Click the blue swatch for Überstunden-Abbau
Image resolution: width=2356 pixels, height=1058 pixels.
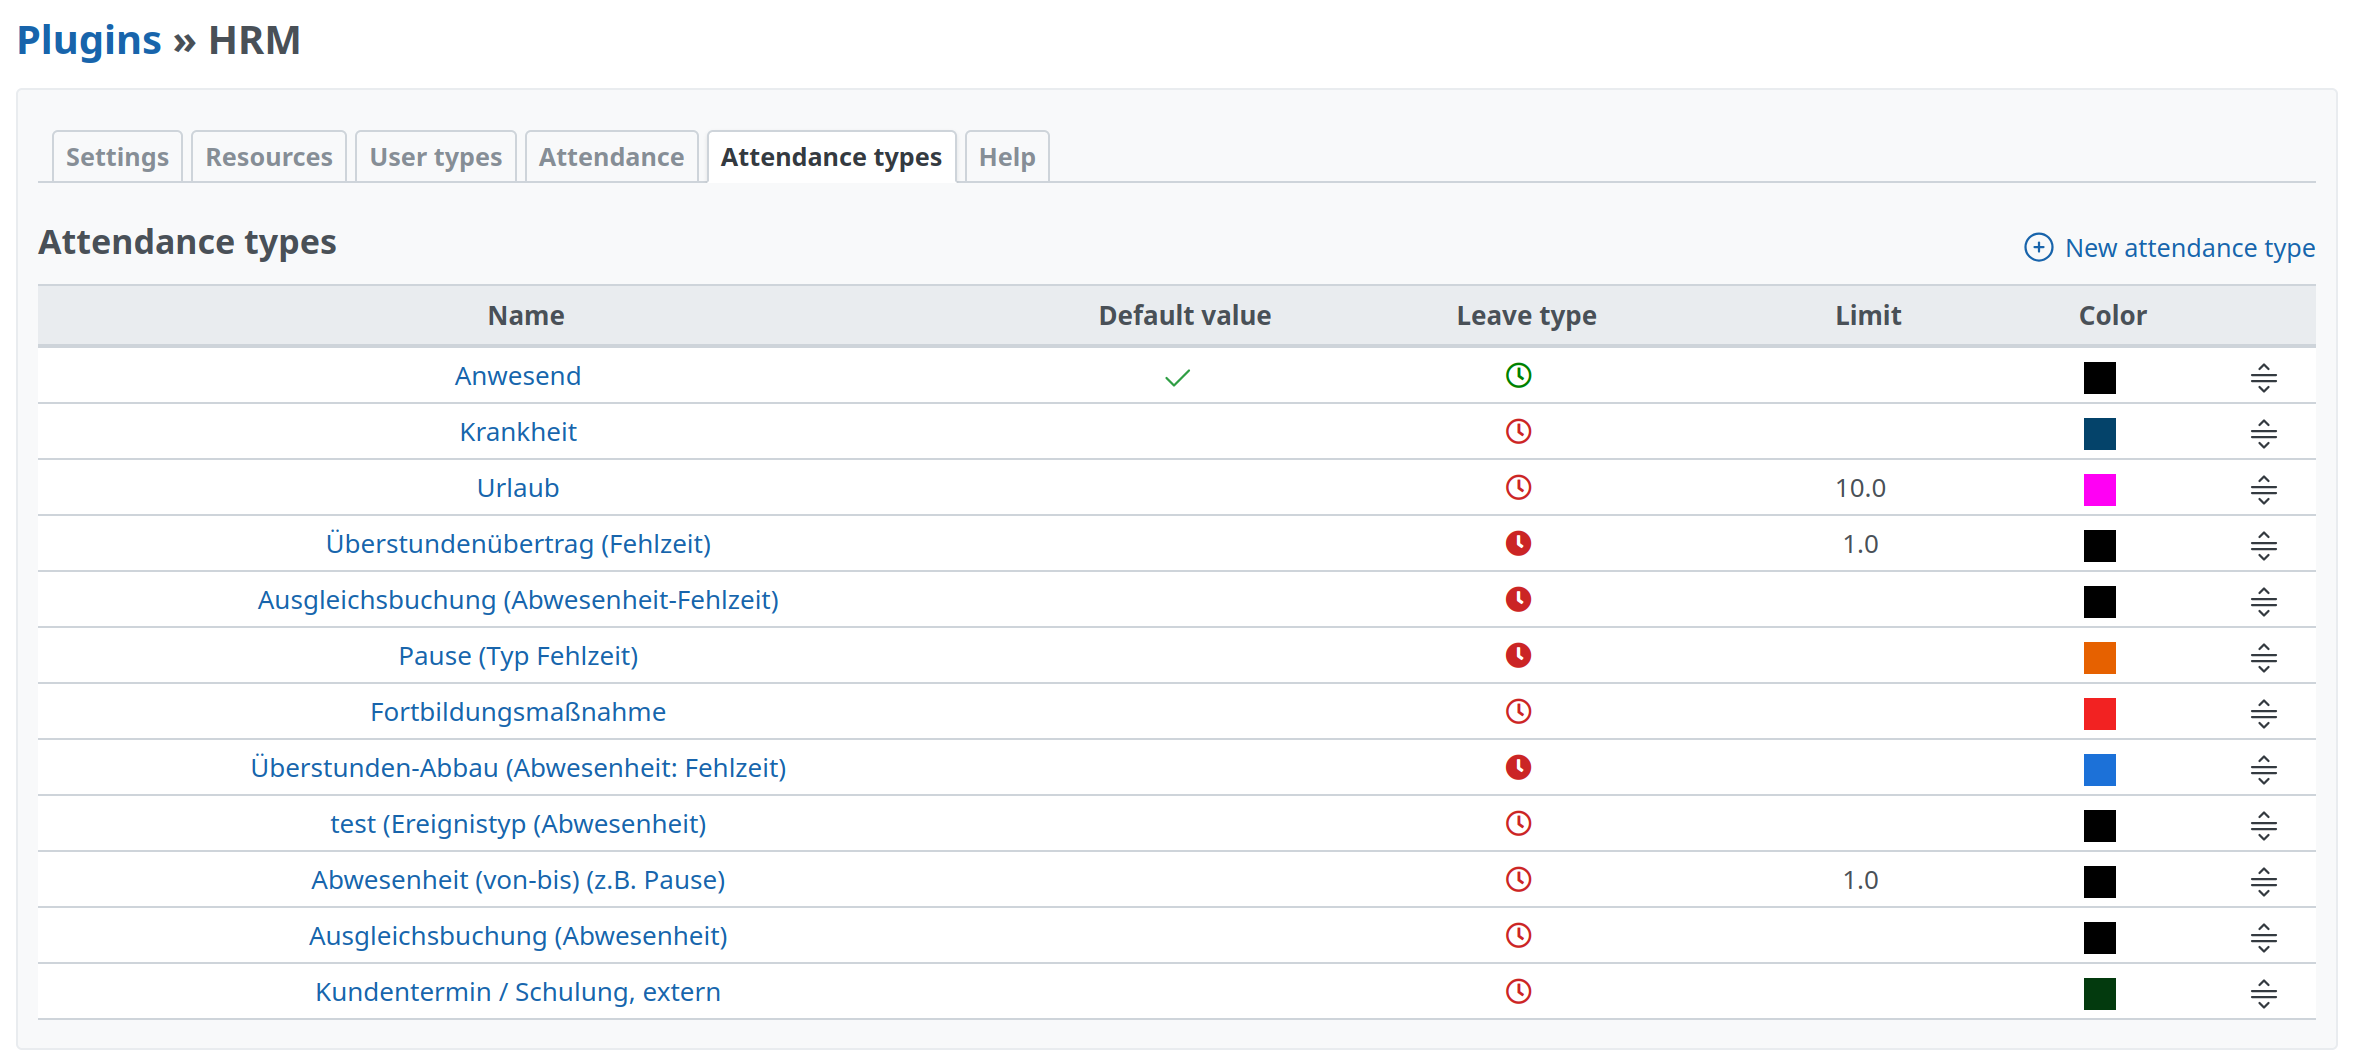click(2099, 770)
